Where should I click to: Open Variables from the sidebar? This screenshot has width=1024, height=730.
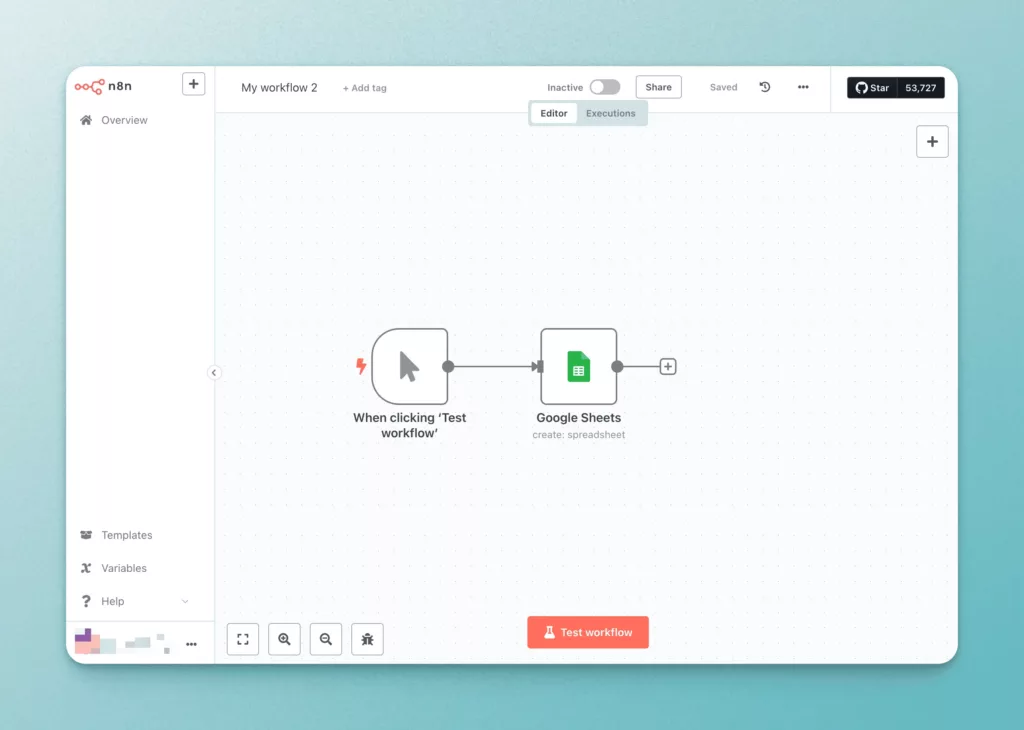click(x=123, y=568)
